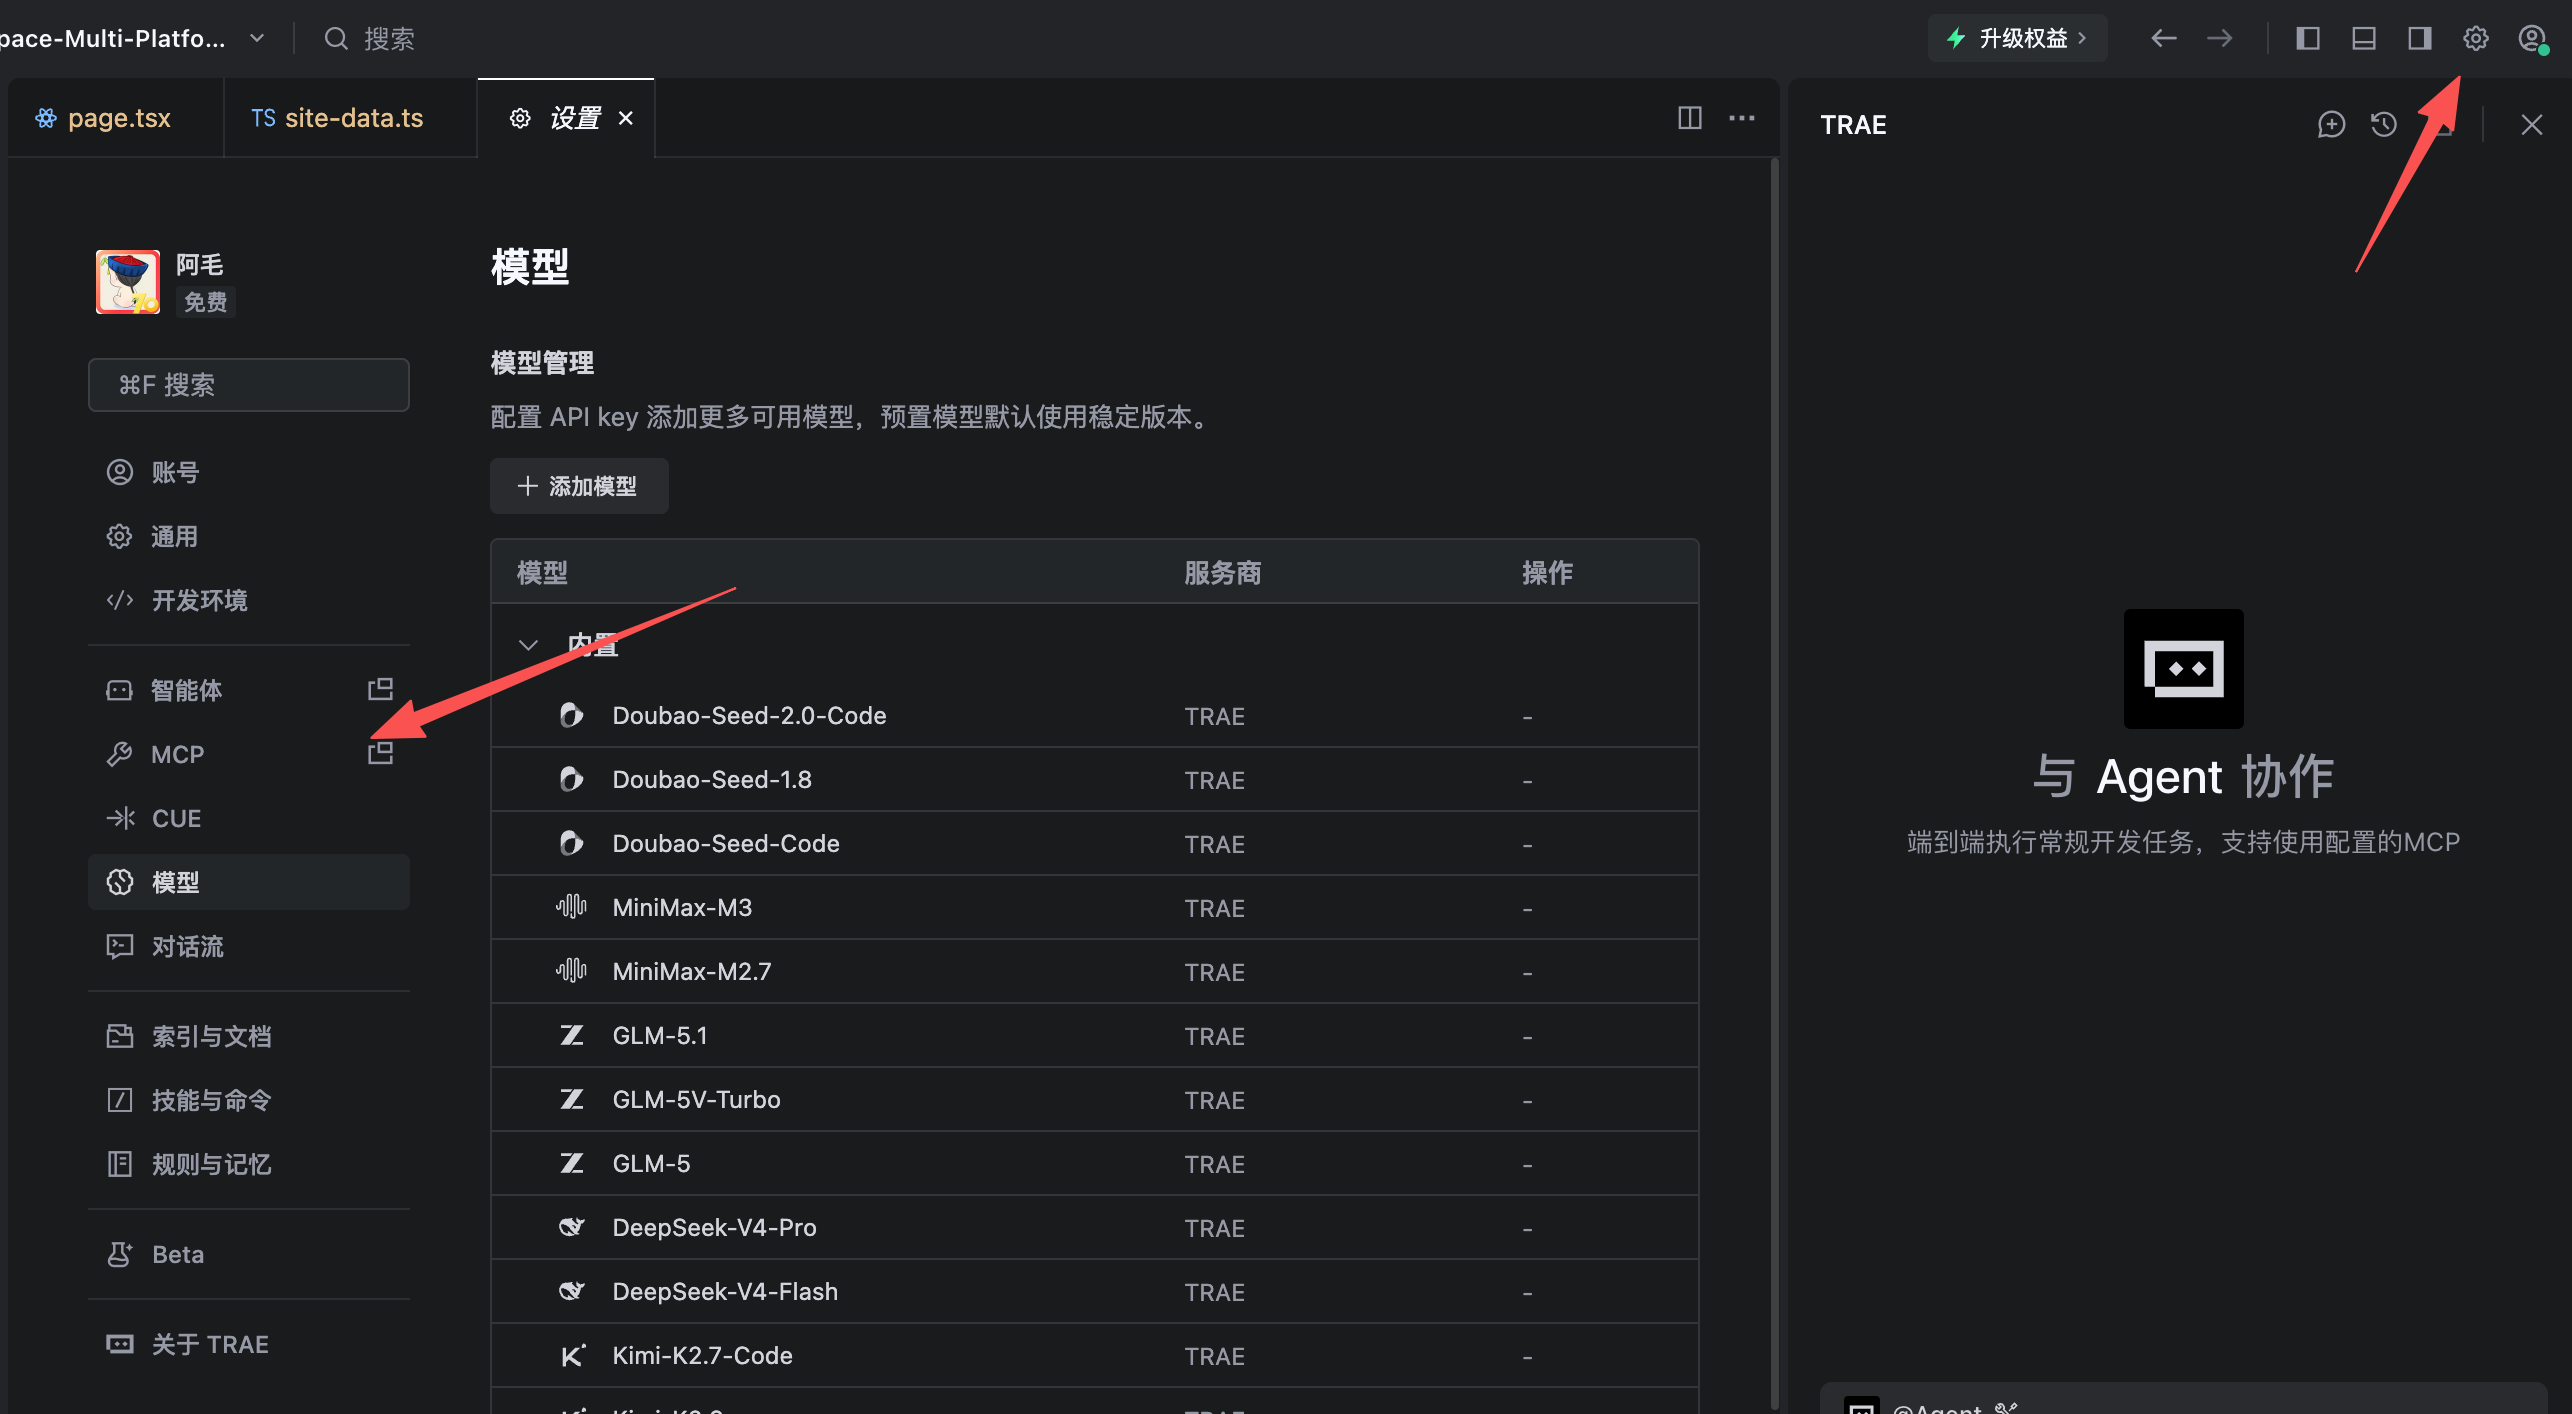This screenshot has width=2572, height=1414.
Task: Click the 模型 table column header
Action: pos(542,573)
